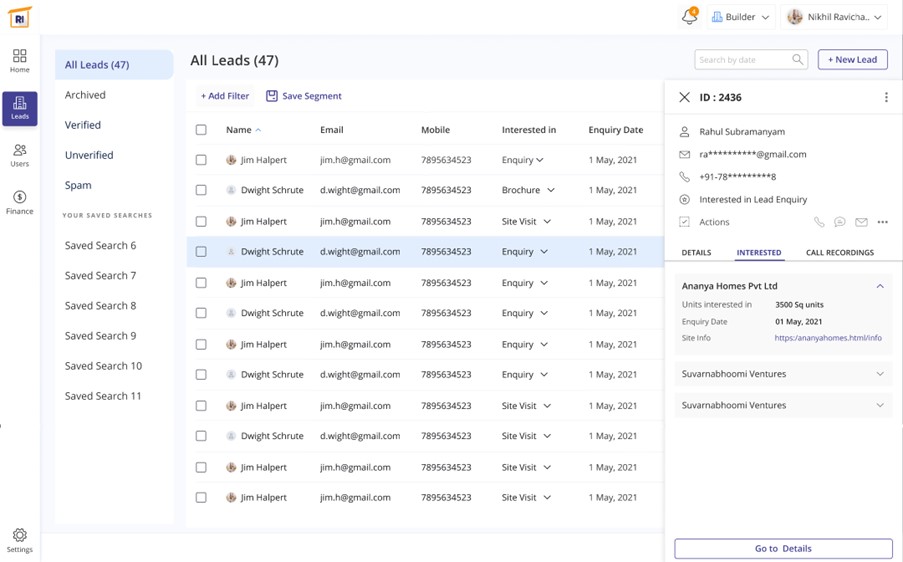Click the email envelope icon in Actions row
Viewport: 903px width, 562px height.
click(x=861, y=222)
